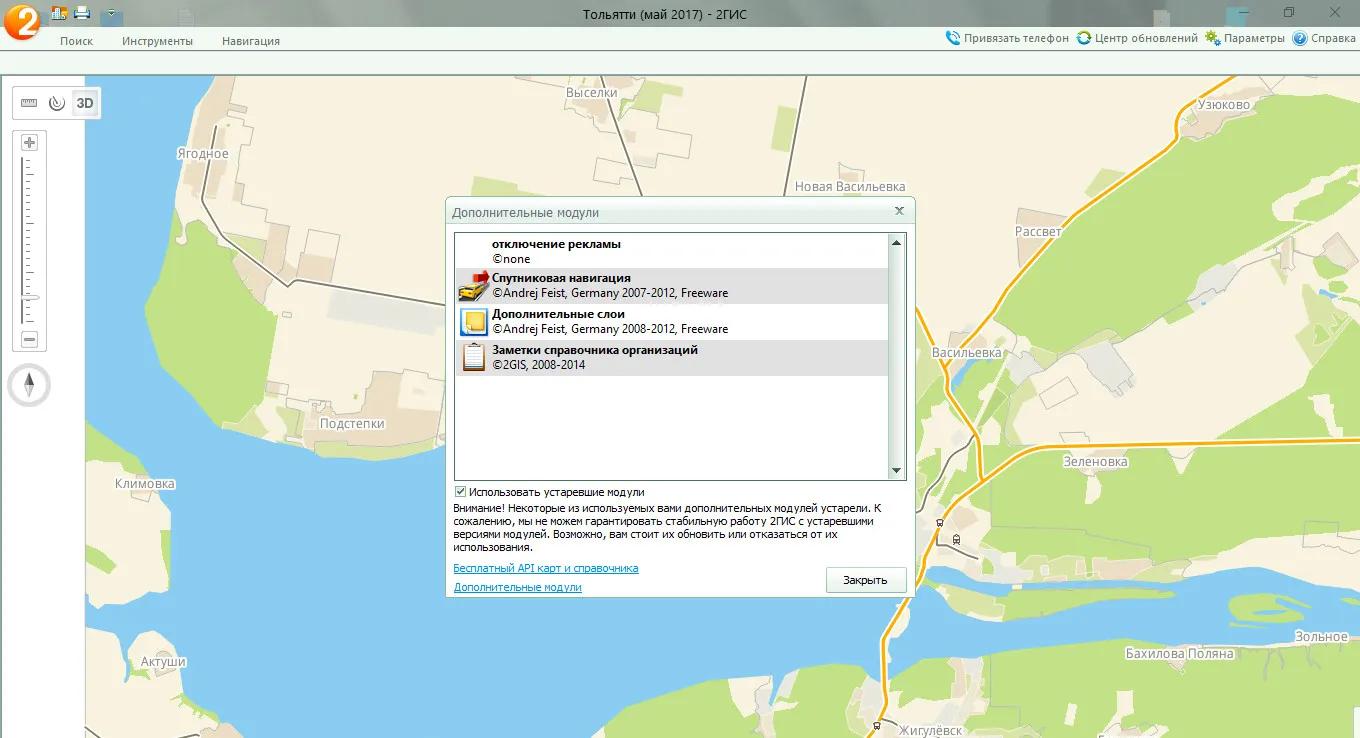Viewport: 1360px width, 738px height.
Task: Click the Выселки label on the map
Action: point(593,92)
